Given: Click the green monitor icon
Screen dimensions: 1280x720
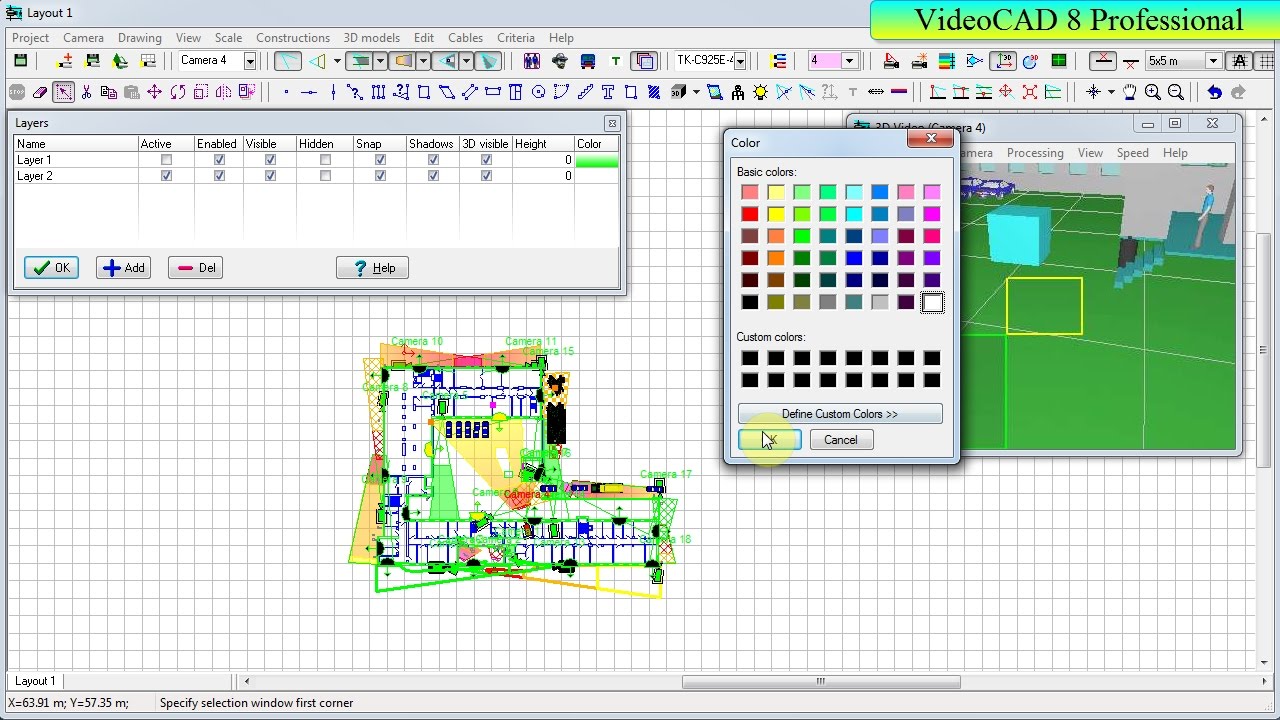Looking at the screenshot, I should click(1059, 61).
